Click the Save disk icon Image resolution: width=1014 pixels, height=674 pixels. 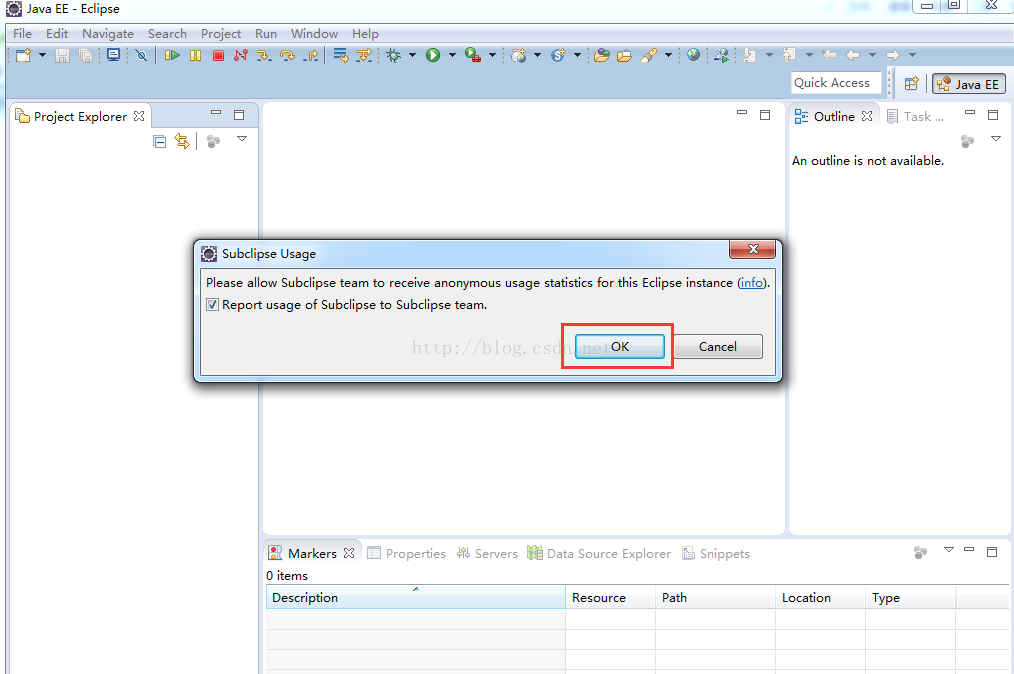[x=62, y=56]
